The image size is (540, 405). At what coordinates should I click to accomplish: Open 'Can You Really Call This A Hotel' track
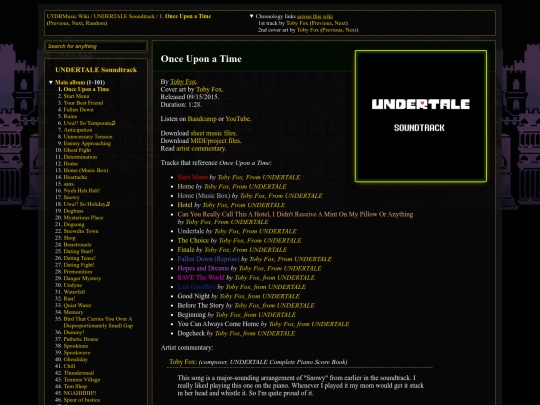pyautogui.click(x=295, y=214)
